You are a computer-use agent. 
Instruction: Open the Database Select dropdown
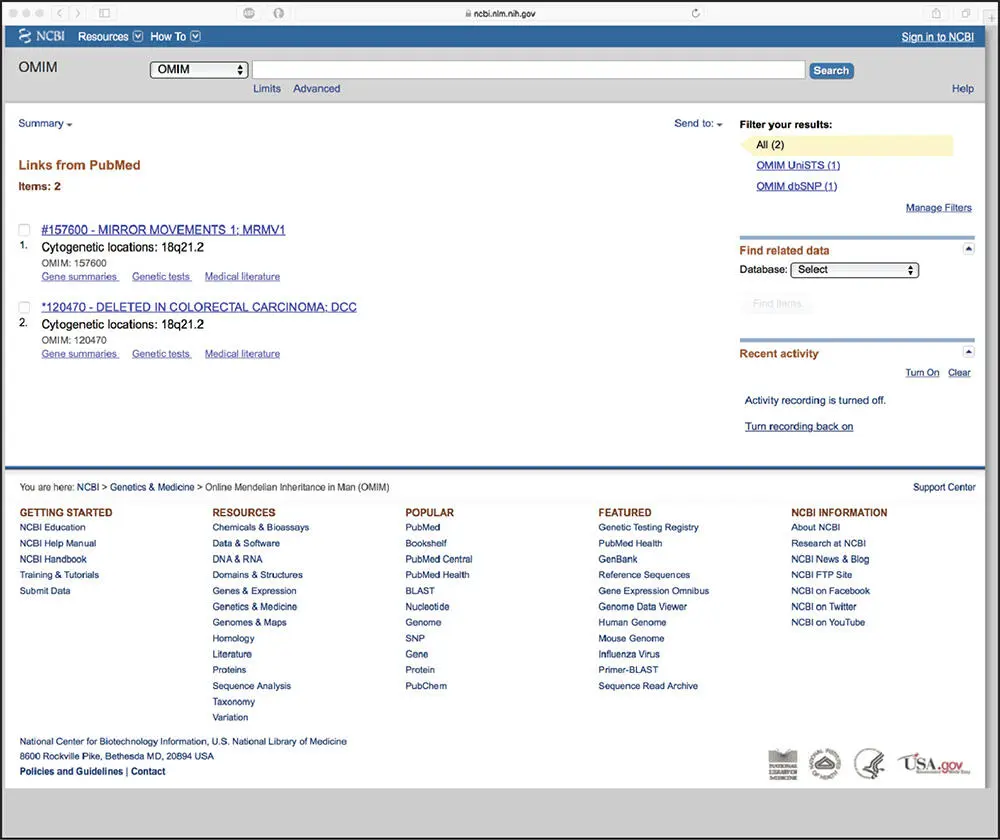pos(855,270)
